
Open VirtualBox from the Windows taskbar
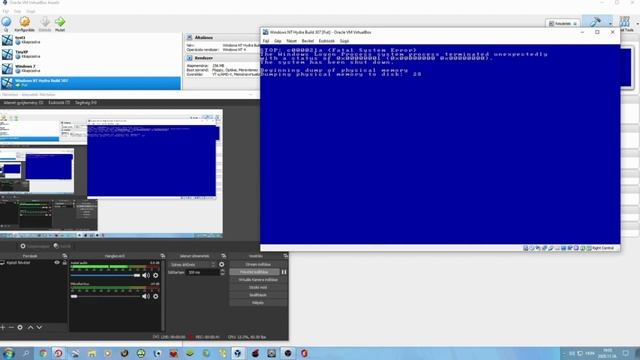click(238, 353)
